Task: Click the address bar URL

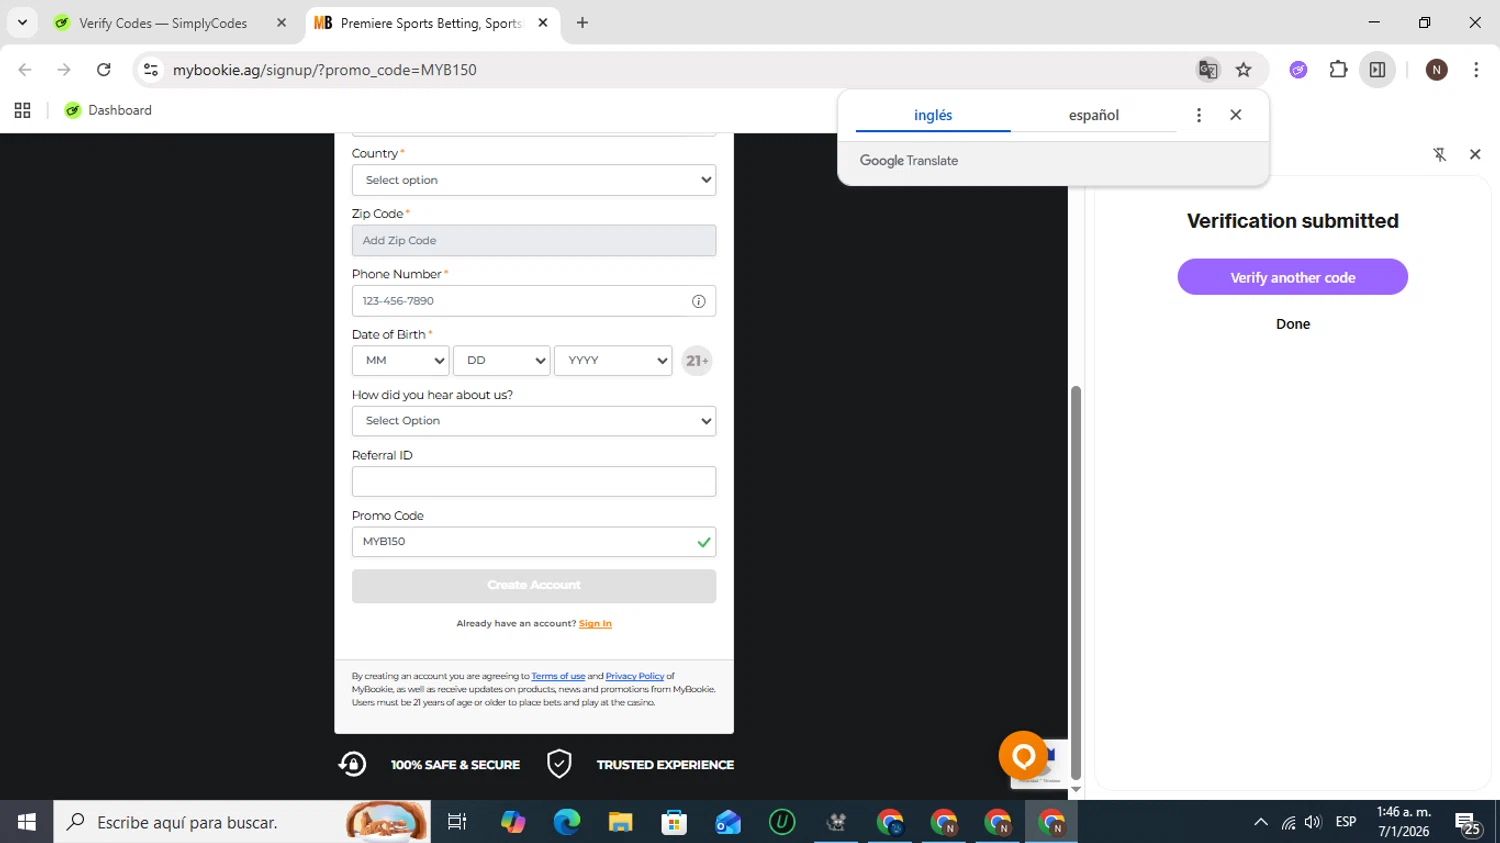Action: [x=325, y=70]
